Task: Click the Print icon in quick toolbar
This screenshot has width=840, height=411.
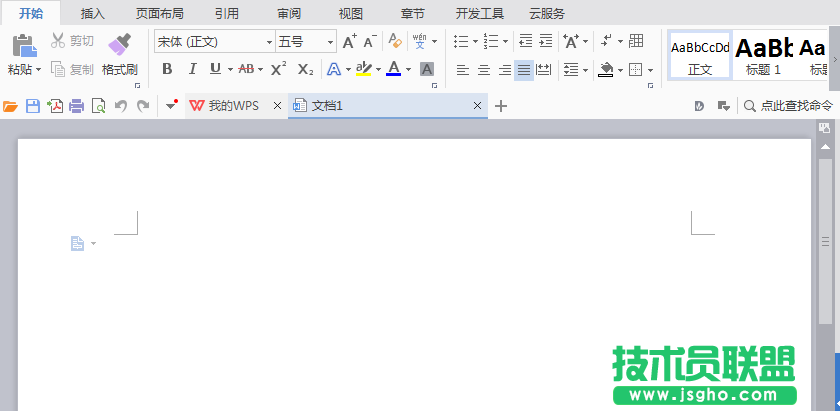Action: pos(76,106)
